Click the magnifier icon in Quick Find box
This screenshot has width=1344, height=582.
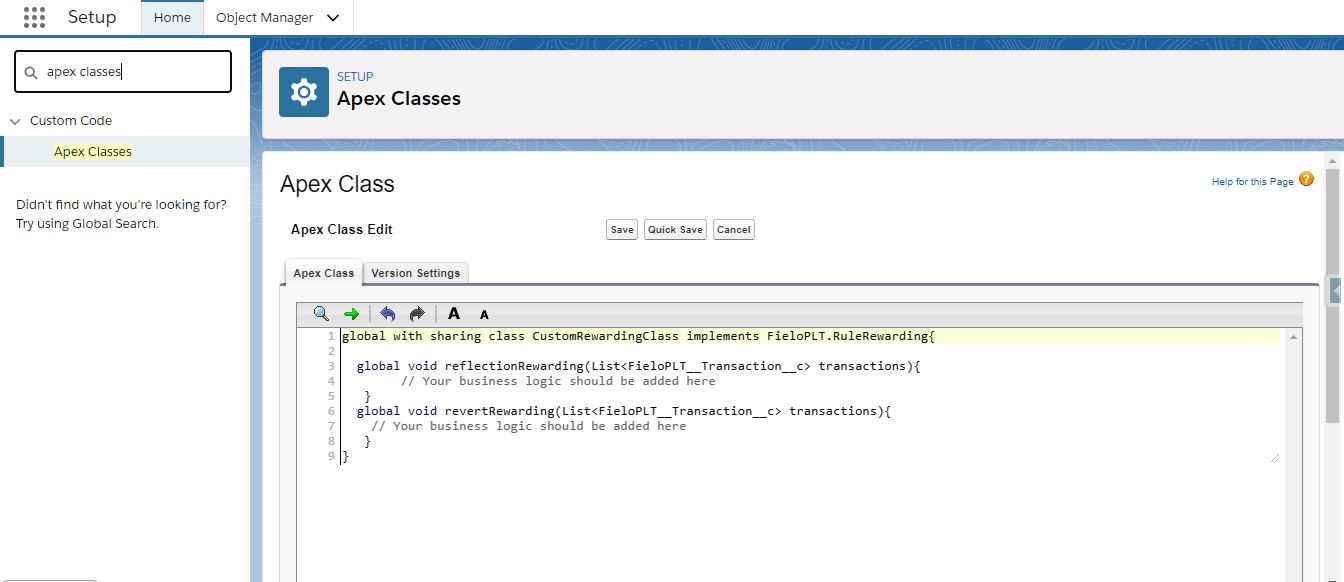30,72
